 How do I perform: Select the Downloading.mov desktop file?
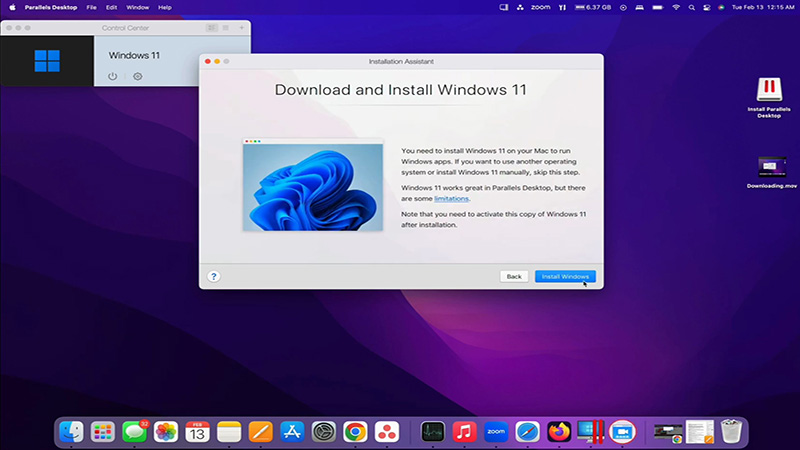click(771, 172)
